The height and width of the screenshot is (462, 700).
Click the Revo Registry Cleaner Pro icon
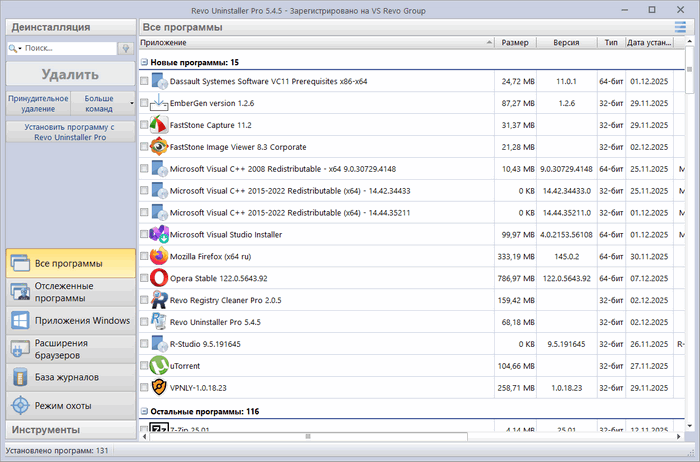pyautogui.click(x=160, y=300)
